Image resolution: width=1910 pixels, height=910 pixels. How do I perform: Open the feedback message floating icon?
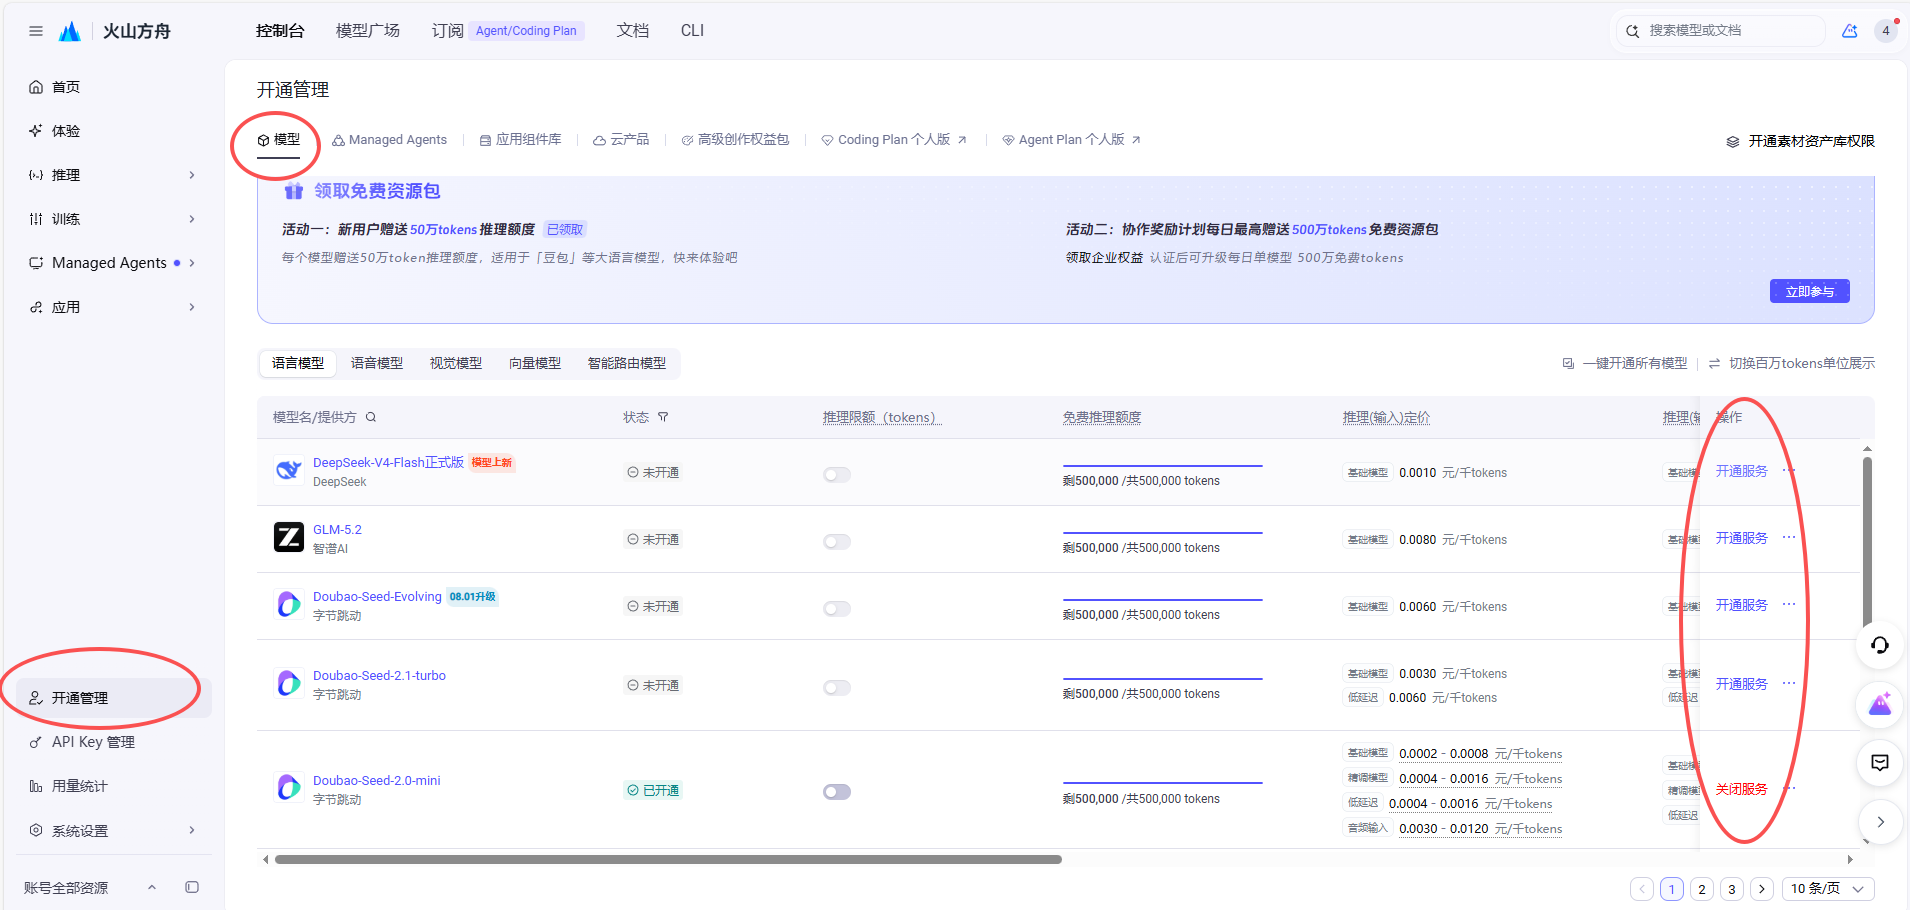click(x=1880, y=763)
